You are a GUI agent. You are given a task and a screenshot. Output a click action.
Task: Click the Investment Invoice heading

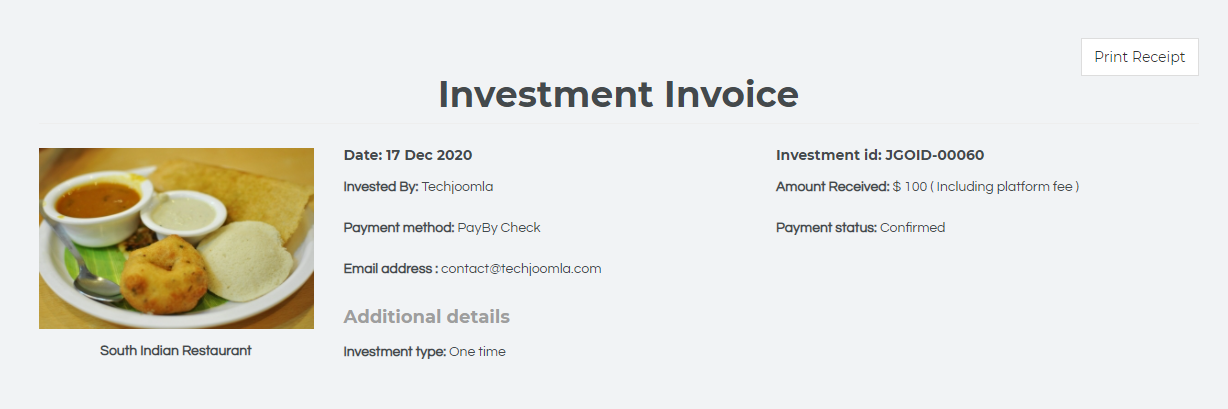click(x=618, y=94)
